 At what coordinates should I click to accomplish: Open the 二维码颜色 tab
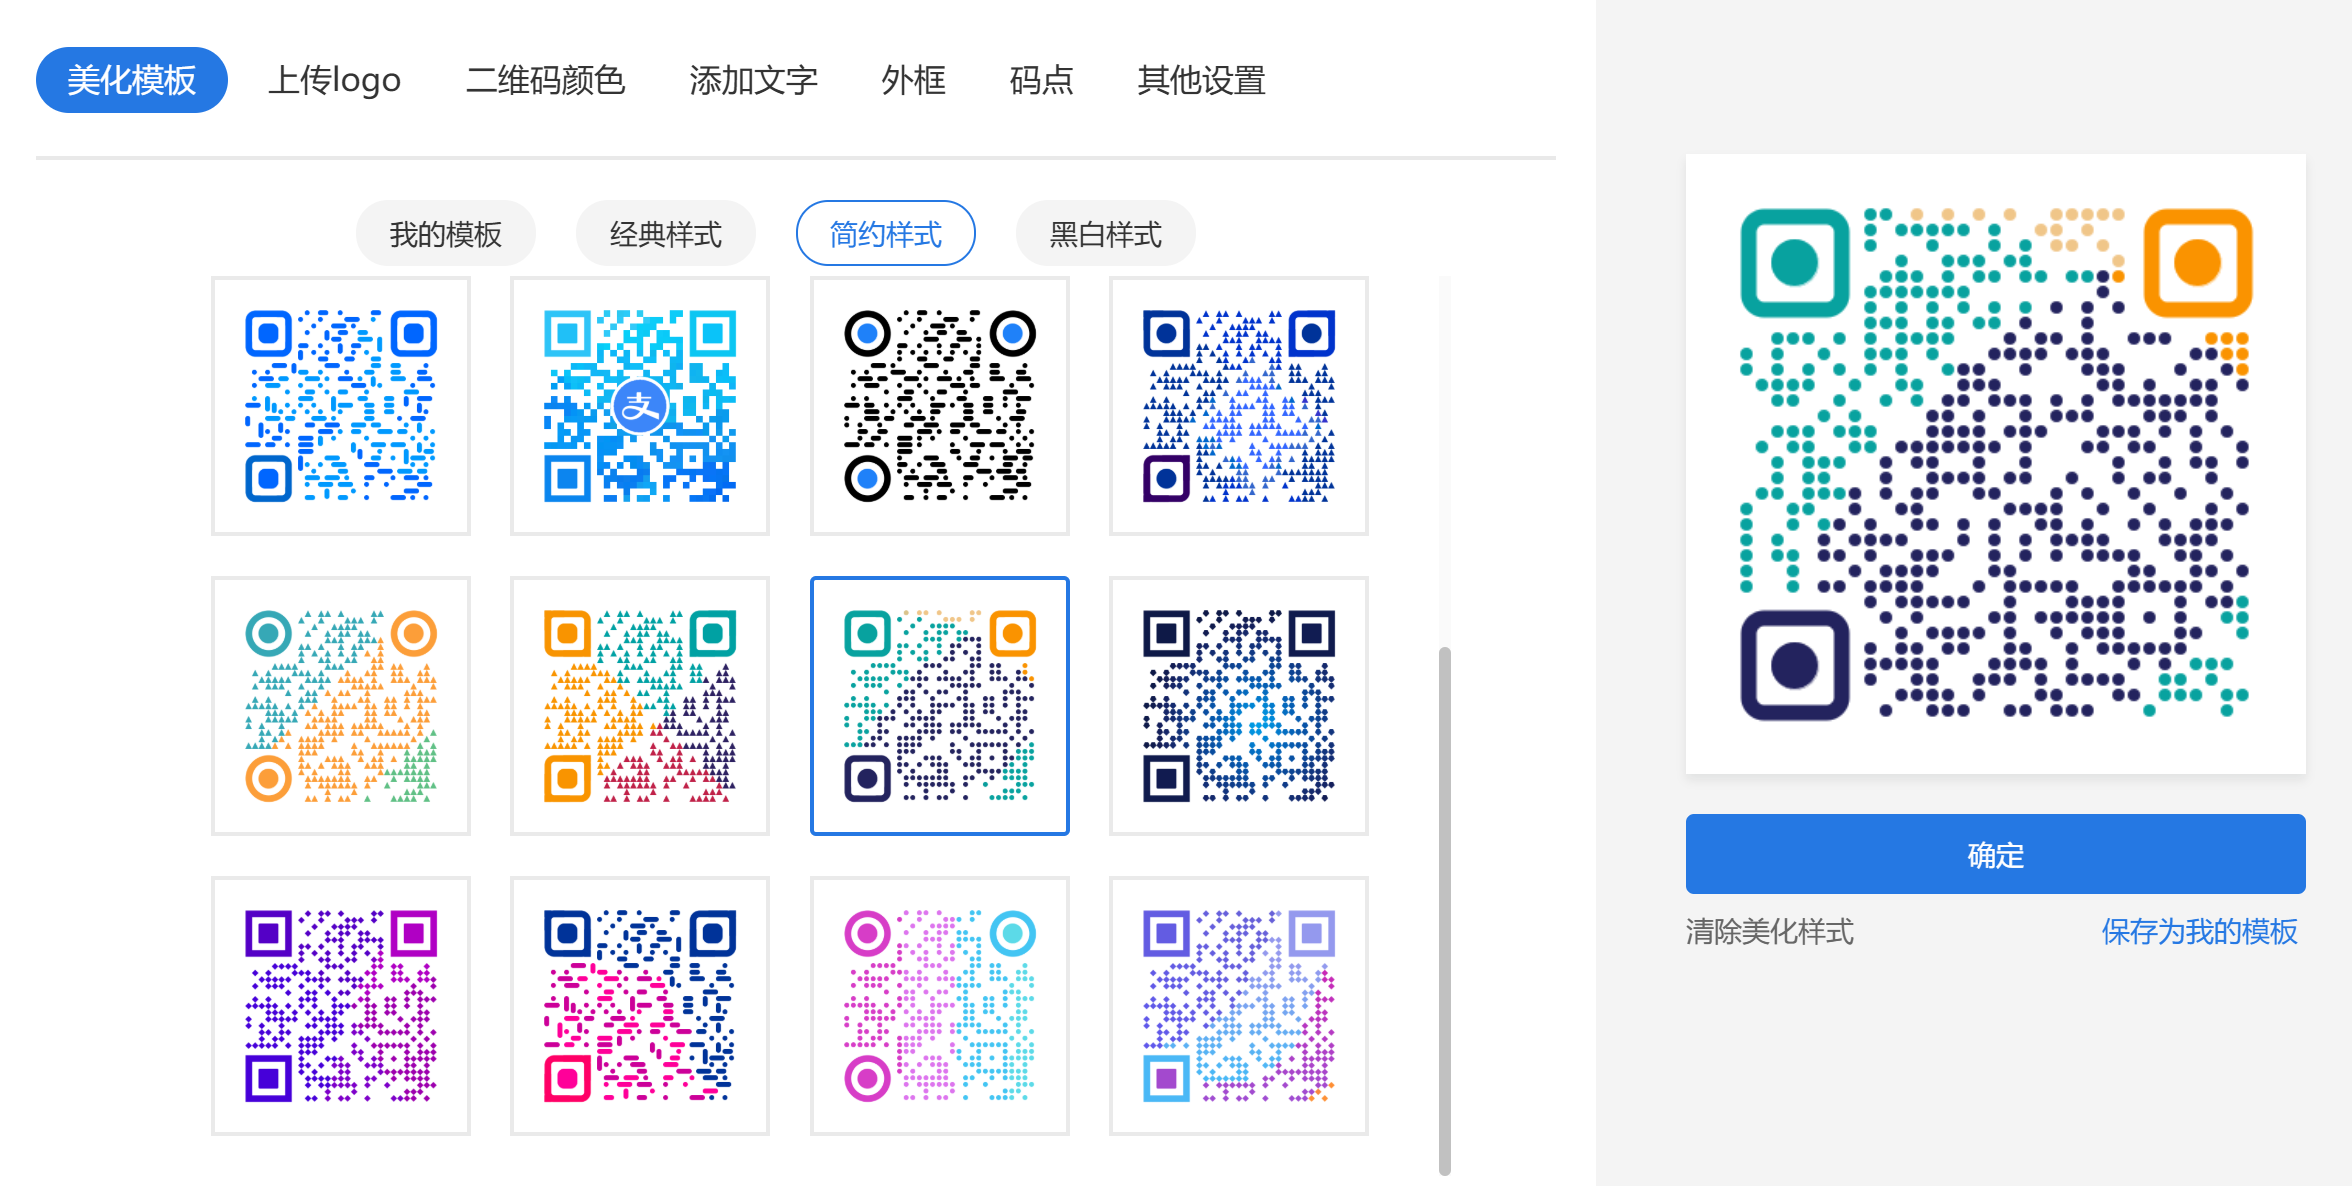[x=545, y=80]
